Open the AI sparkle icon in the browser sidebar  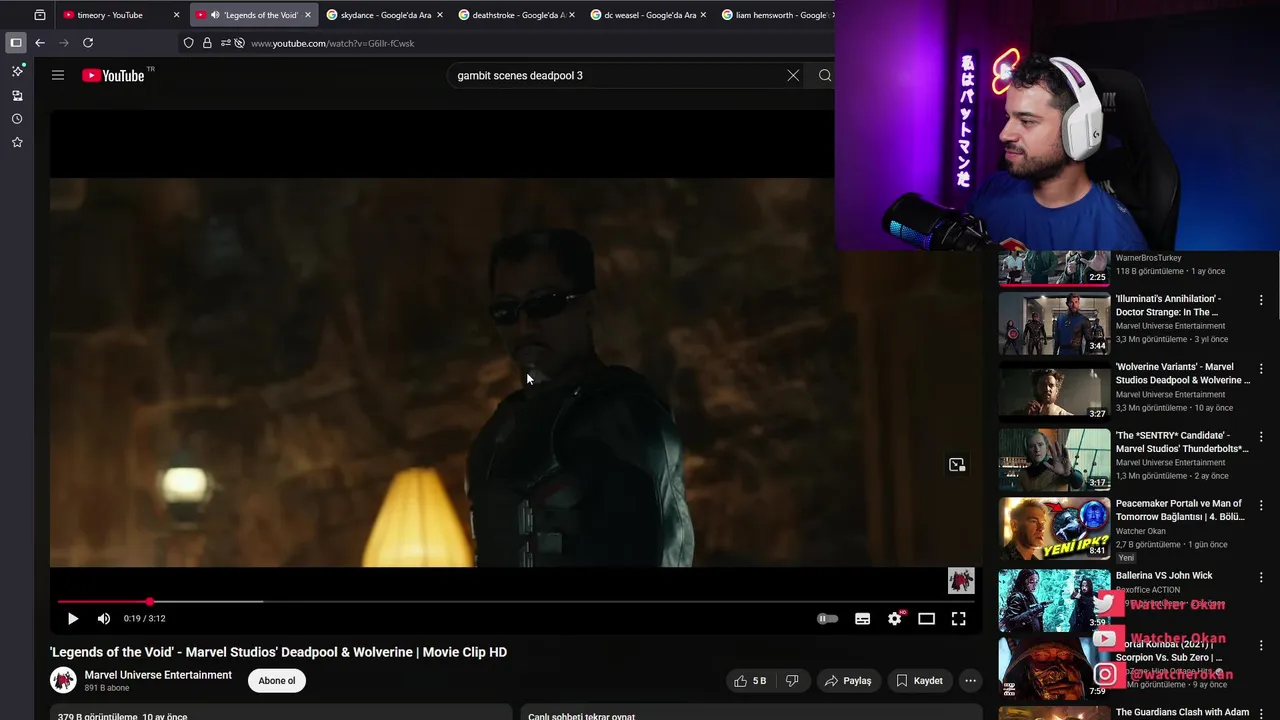click(x=17, y=71)
